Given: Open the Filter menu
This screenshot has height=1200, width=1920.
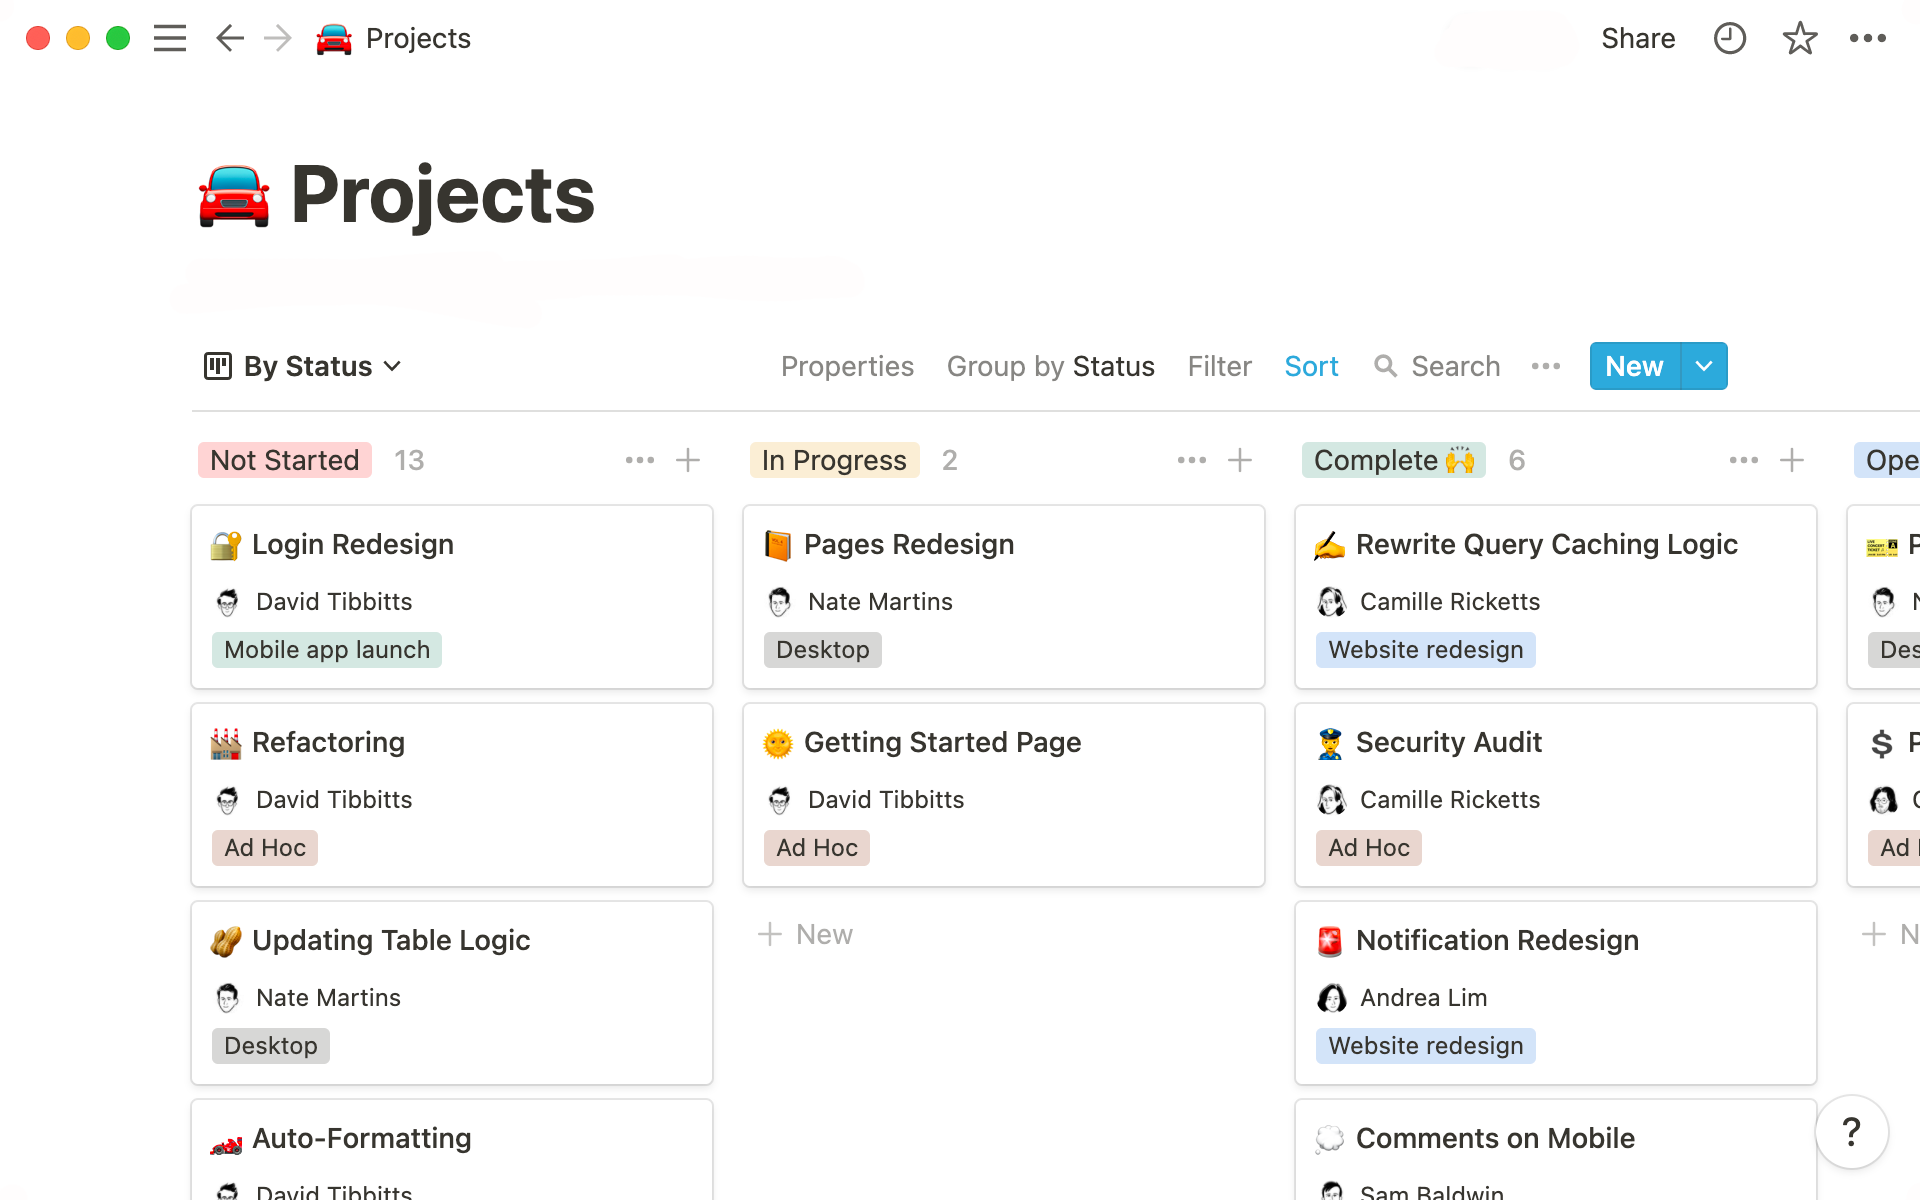Looking at the screenshot, I should [x=1219, y=366].
